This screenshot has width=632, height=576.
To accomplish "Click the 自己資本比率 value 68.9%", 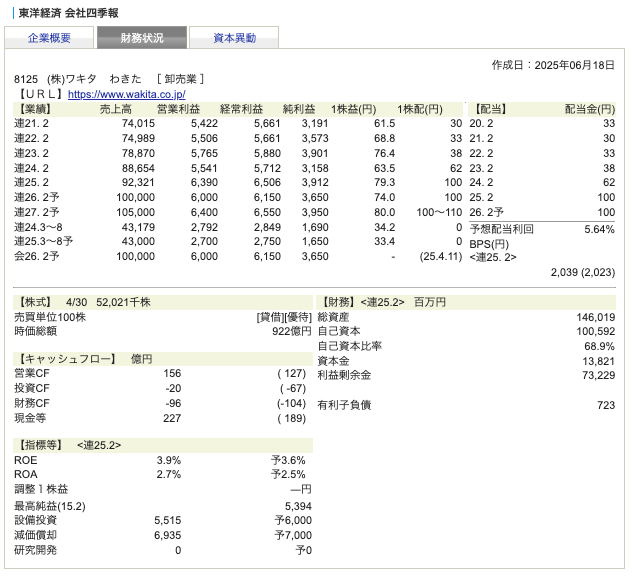I will (x=599, y=346).
